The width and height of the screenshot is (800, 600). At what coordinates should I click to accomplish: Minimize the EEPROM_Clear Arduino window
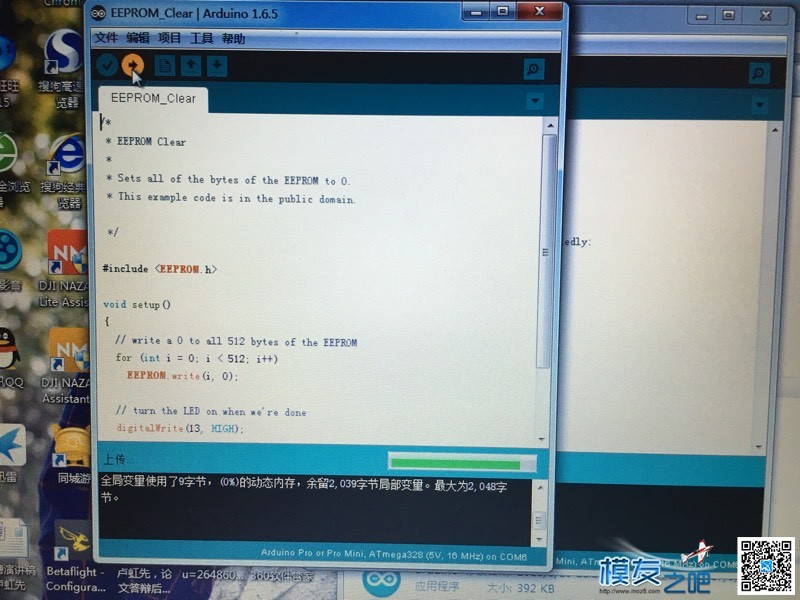(477, 11)
